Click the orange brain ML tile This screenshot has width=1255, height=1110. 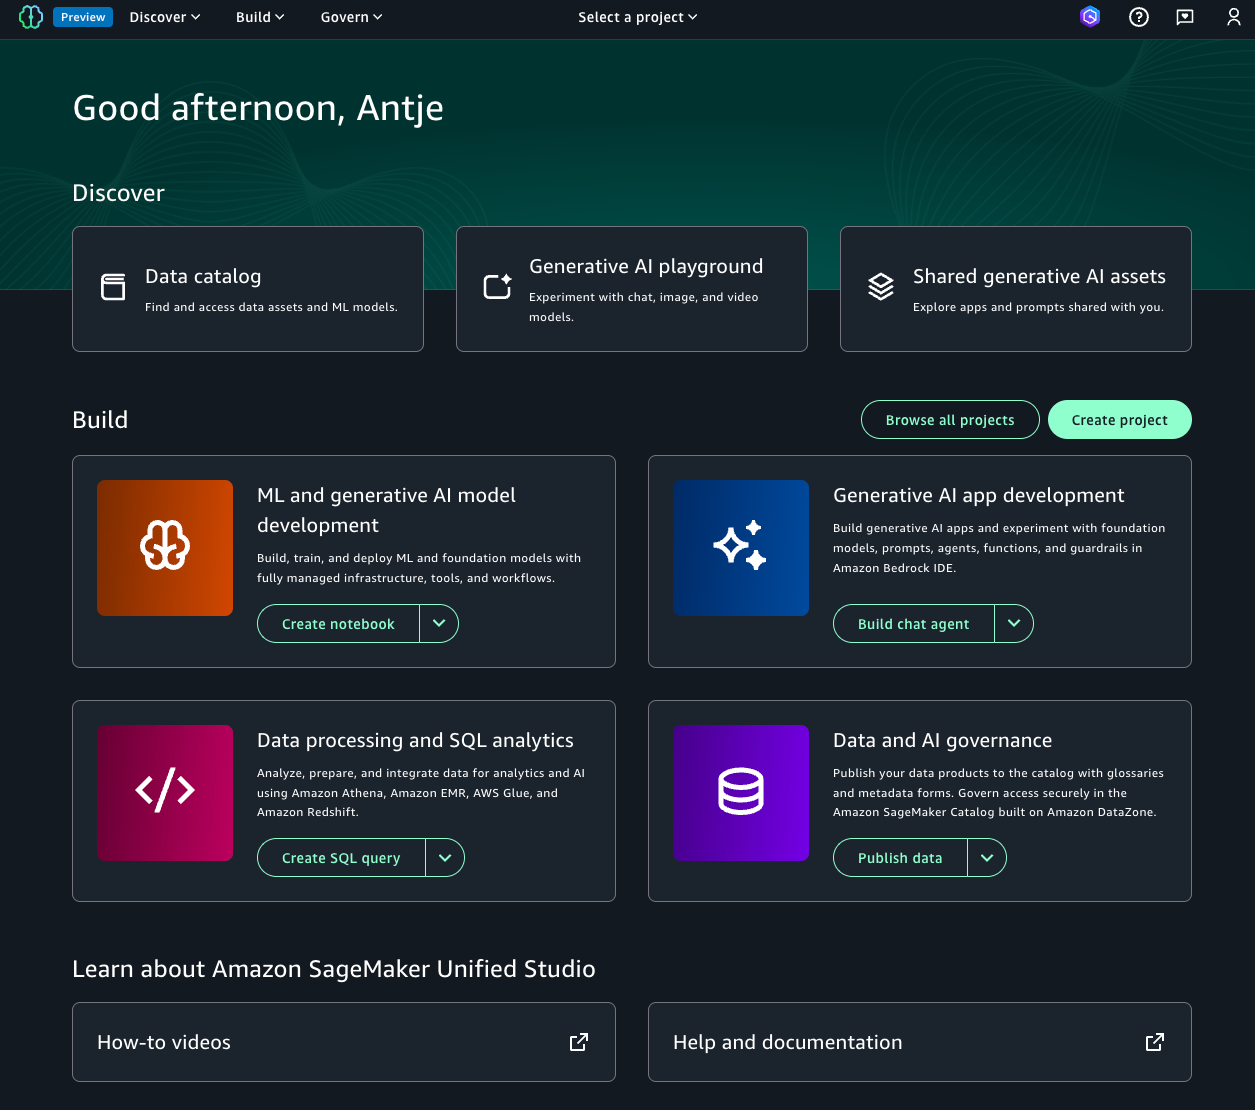[x=165, y=548]
